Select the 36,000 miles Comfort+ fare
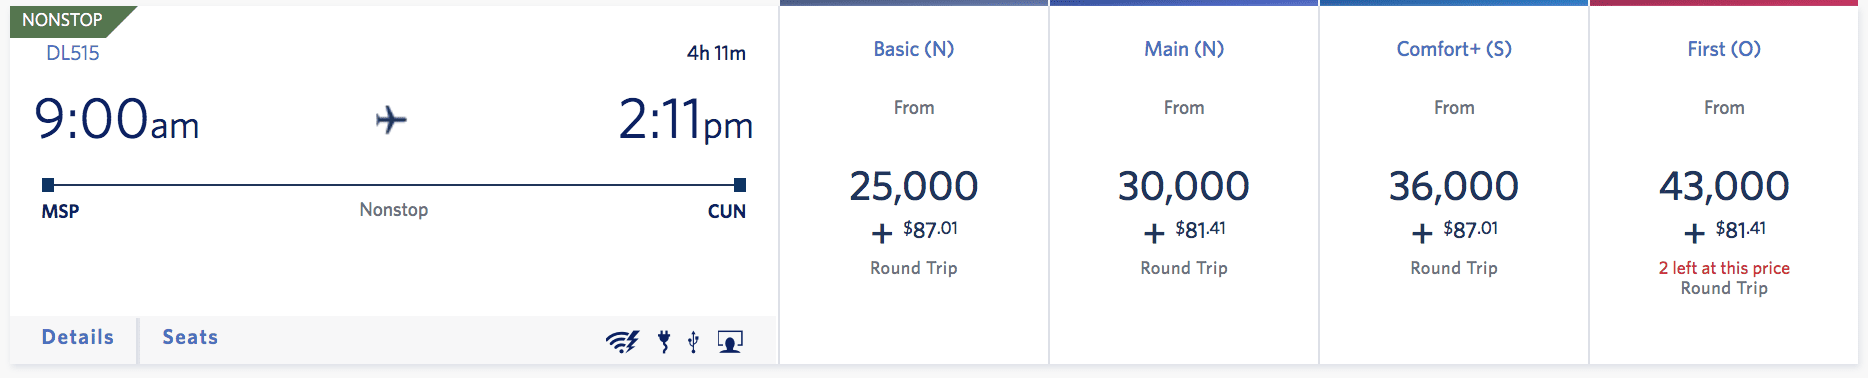This screenshot has width=1868, height=378. point(1454,186)
